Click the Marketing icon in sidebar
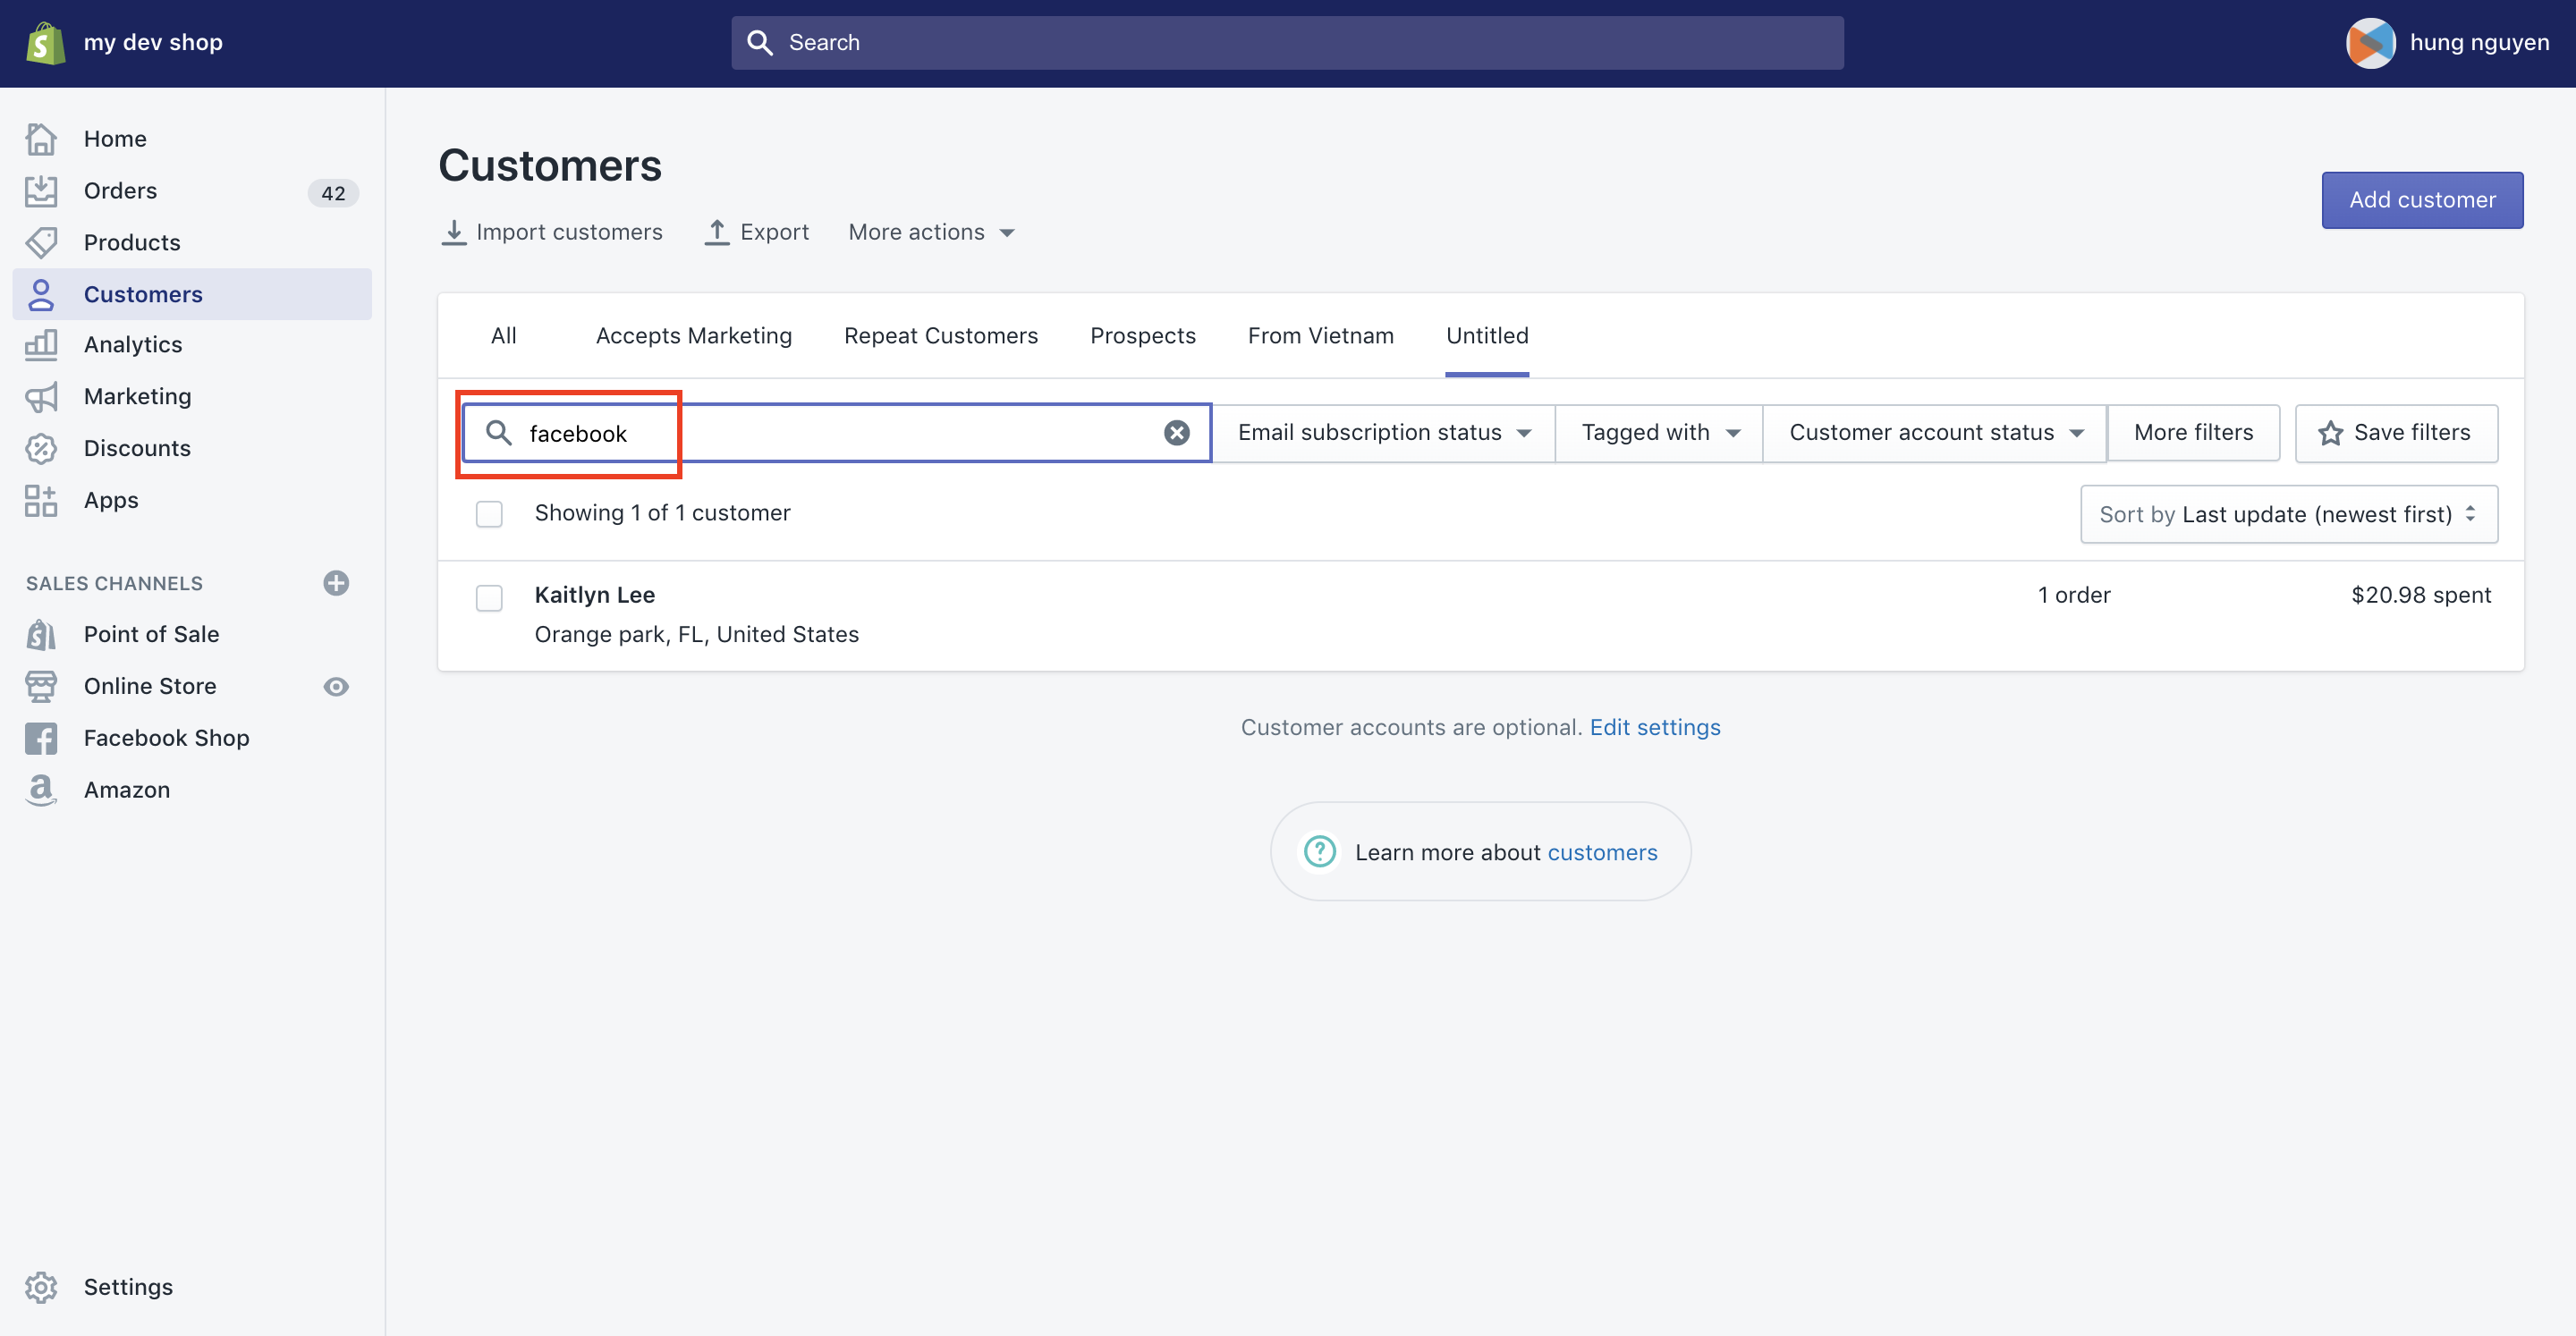The image size is (2576, 1336). [x=41, y=393]
